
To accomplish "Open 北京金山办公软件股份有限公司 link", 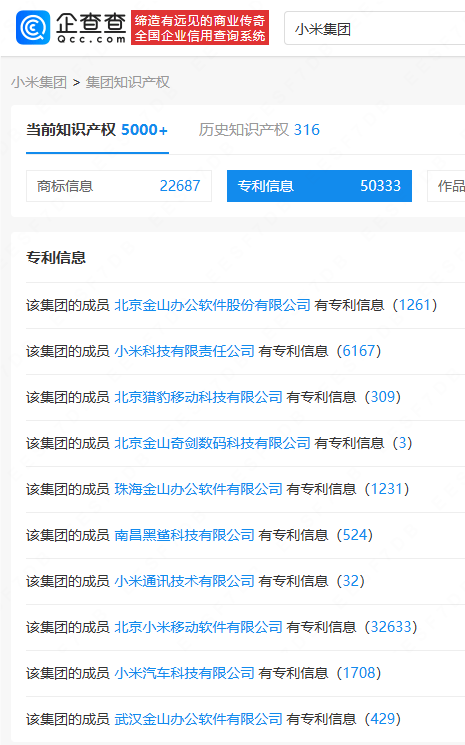I will point(212,305).
